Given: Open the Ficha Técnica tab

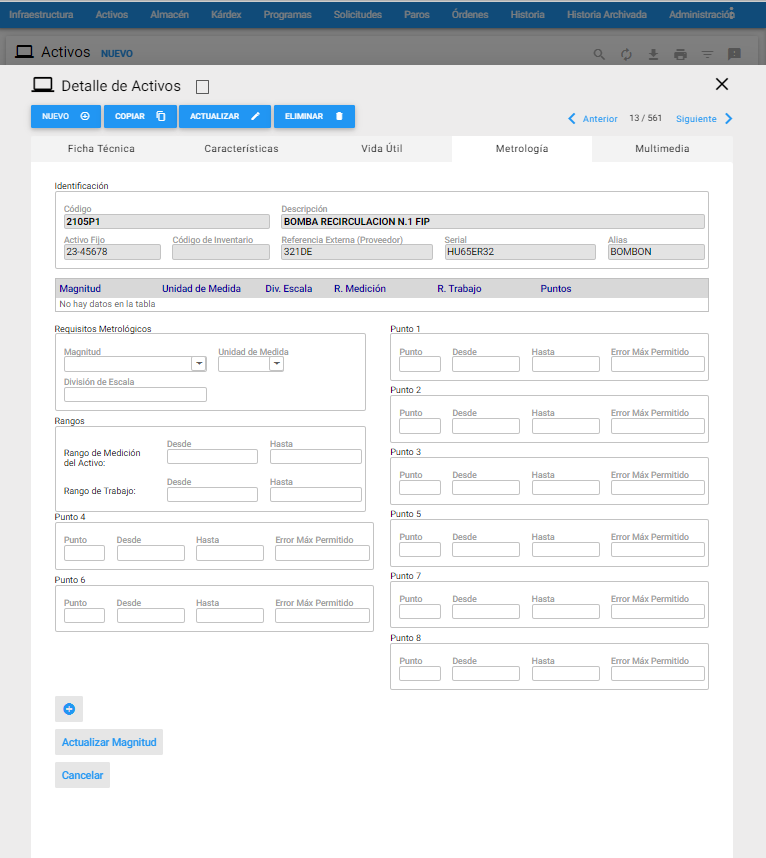Looking at the screenshot, I should pos(101,149).
